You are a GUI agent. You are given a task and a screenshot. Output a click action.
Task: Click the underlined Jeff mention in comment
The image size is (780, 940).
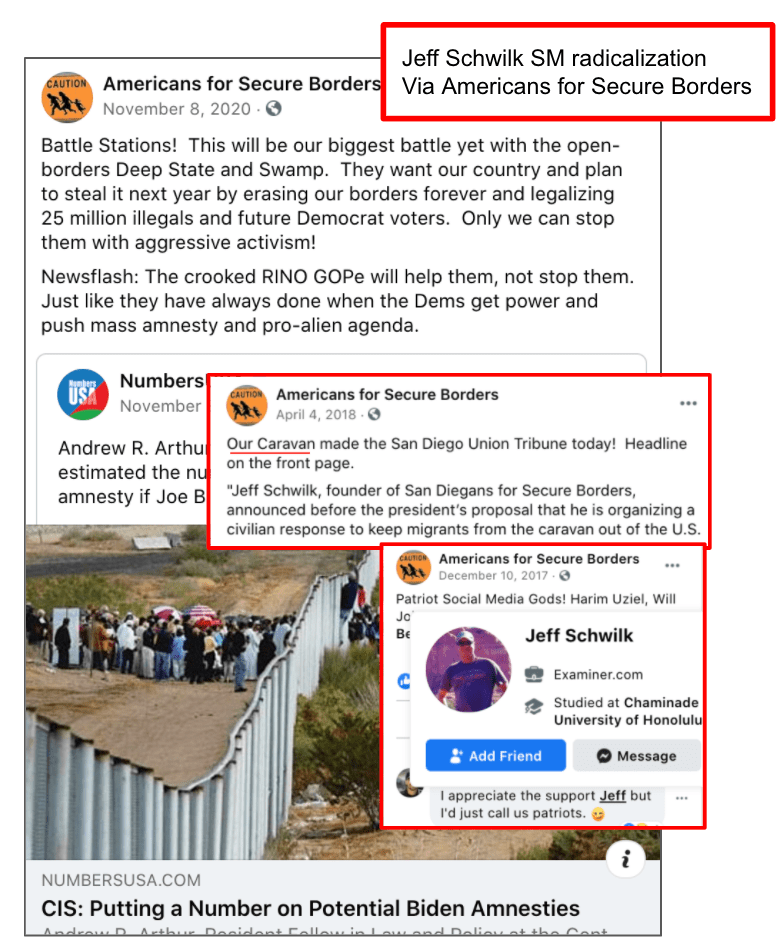pyautogui.click(x=613, y=796)
